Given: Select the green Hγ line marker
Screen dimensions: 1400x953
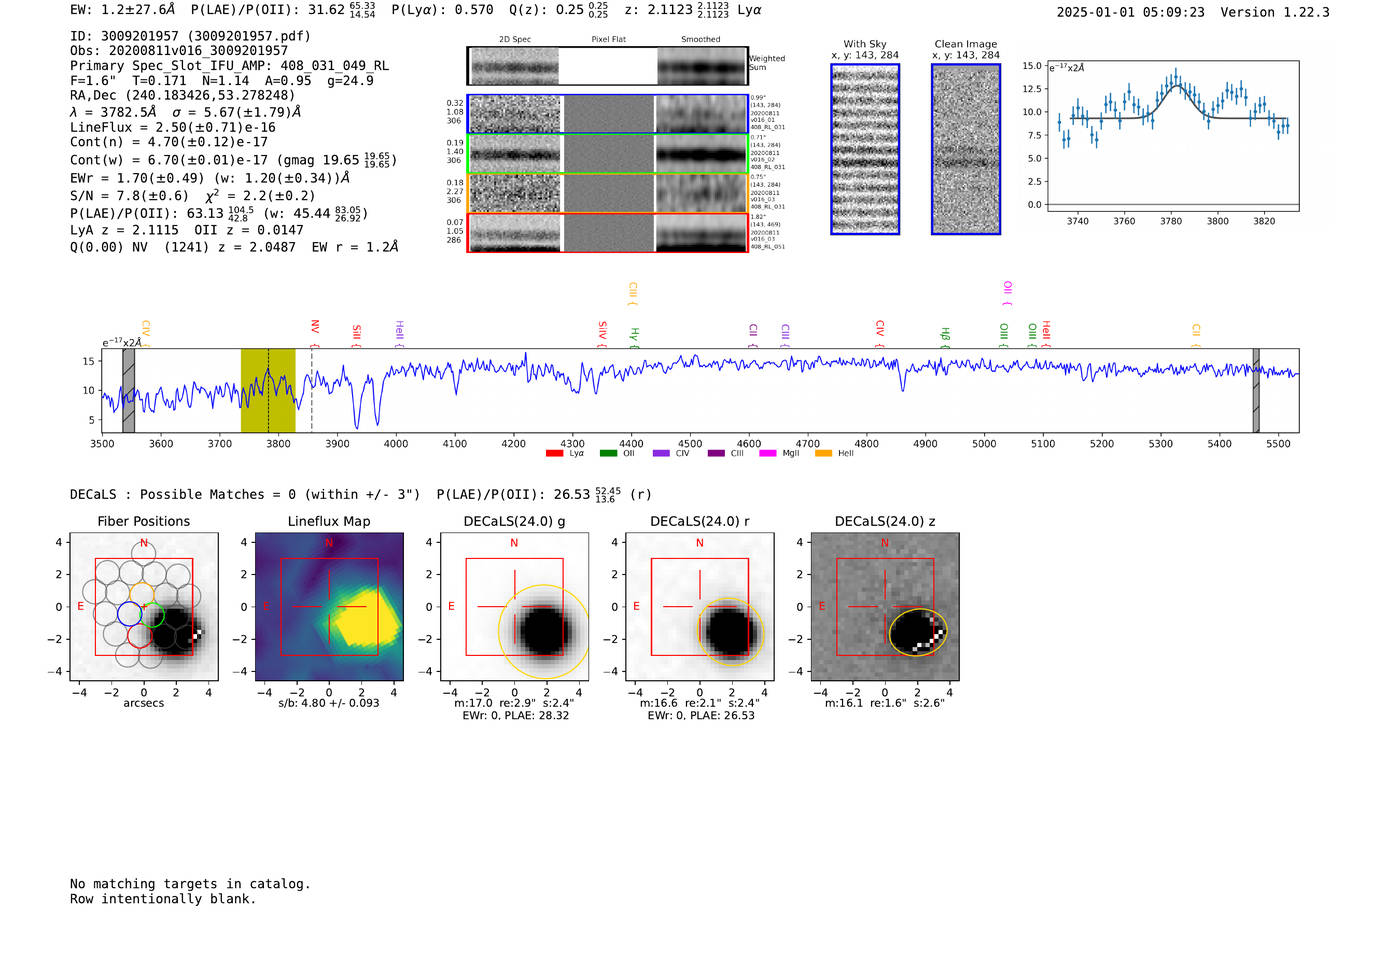Looking at the screenshot, I should [634, 336].
